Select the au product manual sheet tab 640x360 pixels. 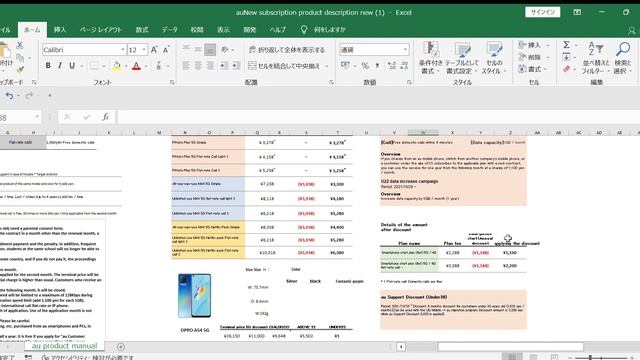point(64,346)
